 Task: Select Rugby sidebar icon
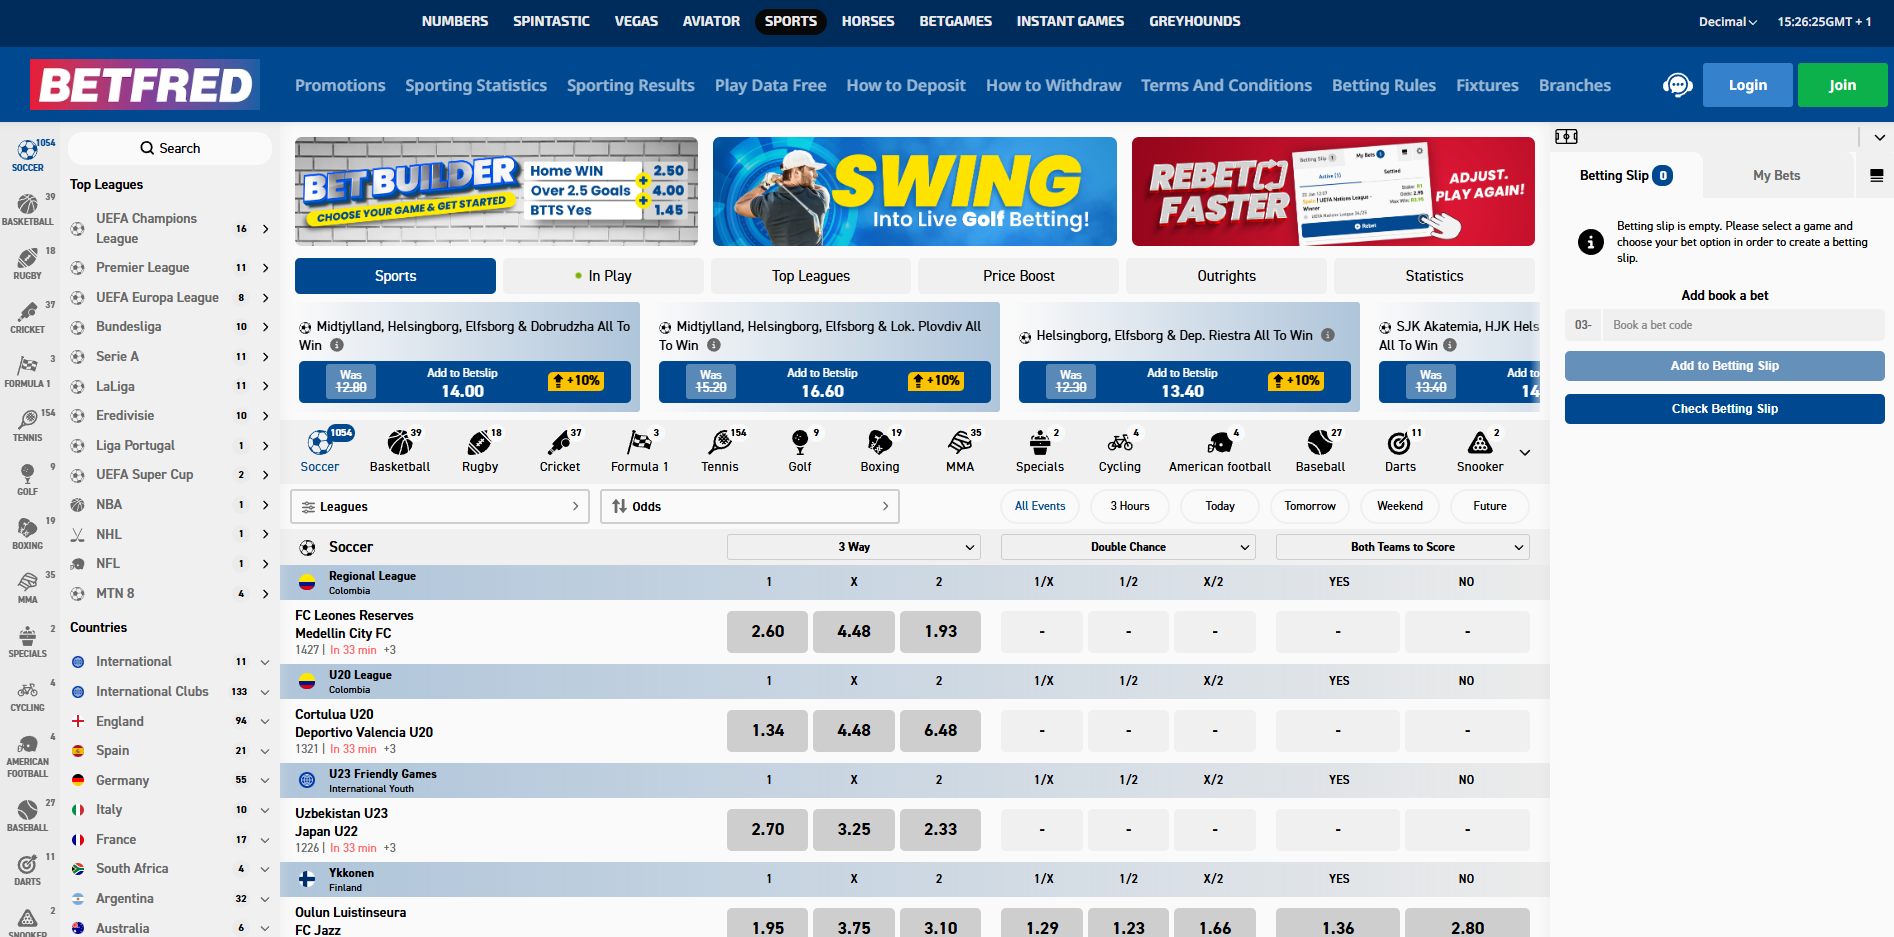coord(28,264)
